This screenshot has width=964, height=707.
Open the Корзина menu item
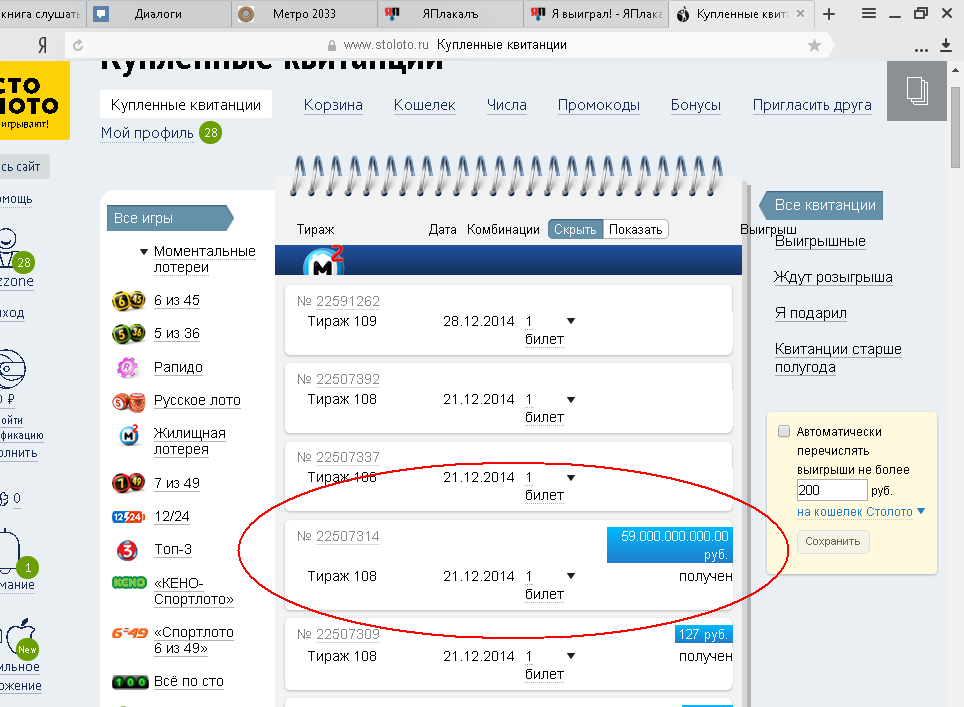(x=333, y=105)
